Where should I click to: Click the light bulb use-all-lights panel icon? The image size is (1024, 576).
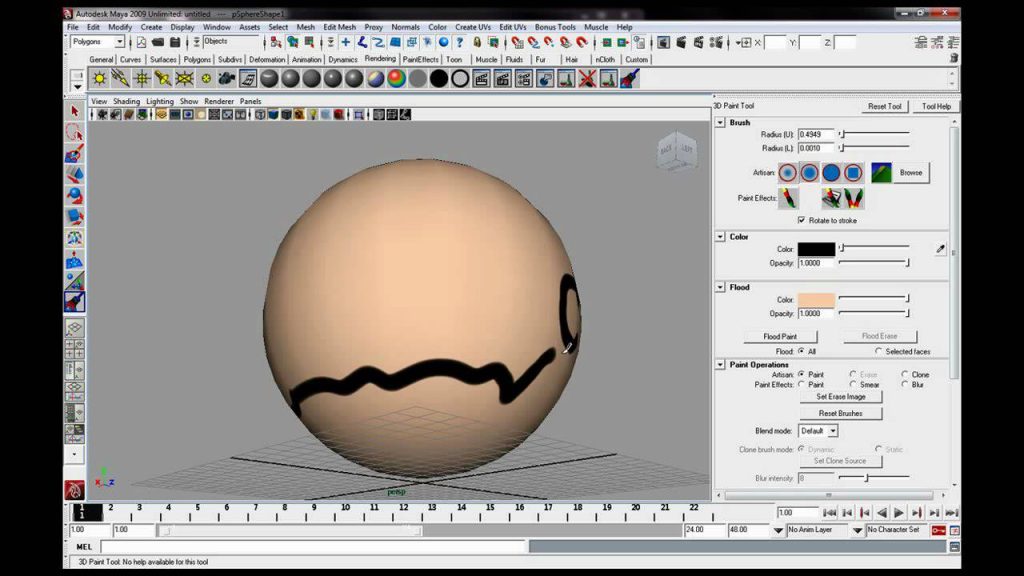(x=312, y=115)
